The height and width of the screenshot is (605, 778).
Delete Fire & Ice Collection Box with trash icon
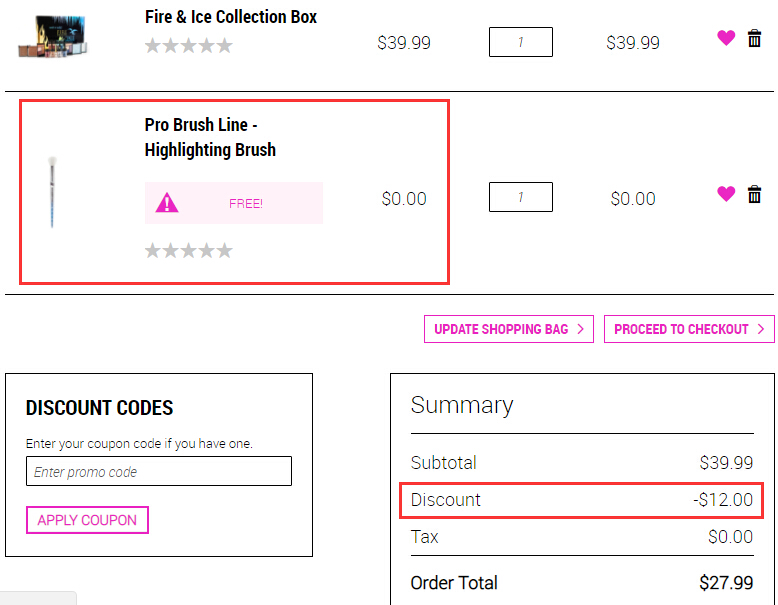pos(754,38)
